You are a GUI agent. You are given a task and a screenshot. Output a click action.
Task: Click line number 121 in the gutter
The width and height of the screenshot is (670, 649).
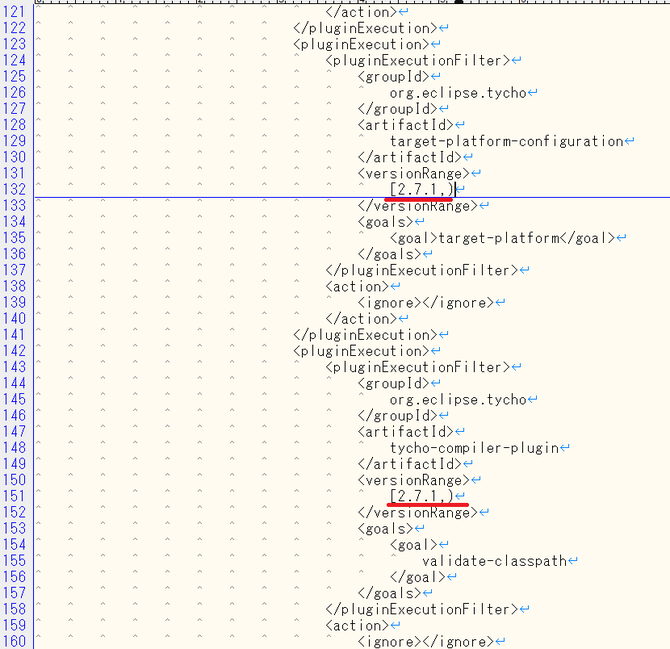click(14, 12)
